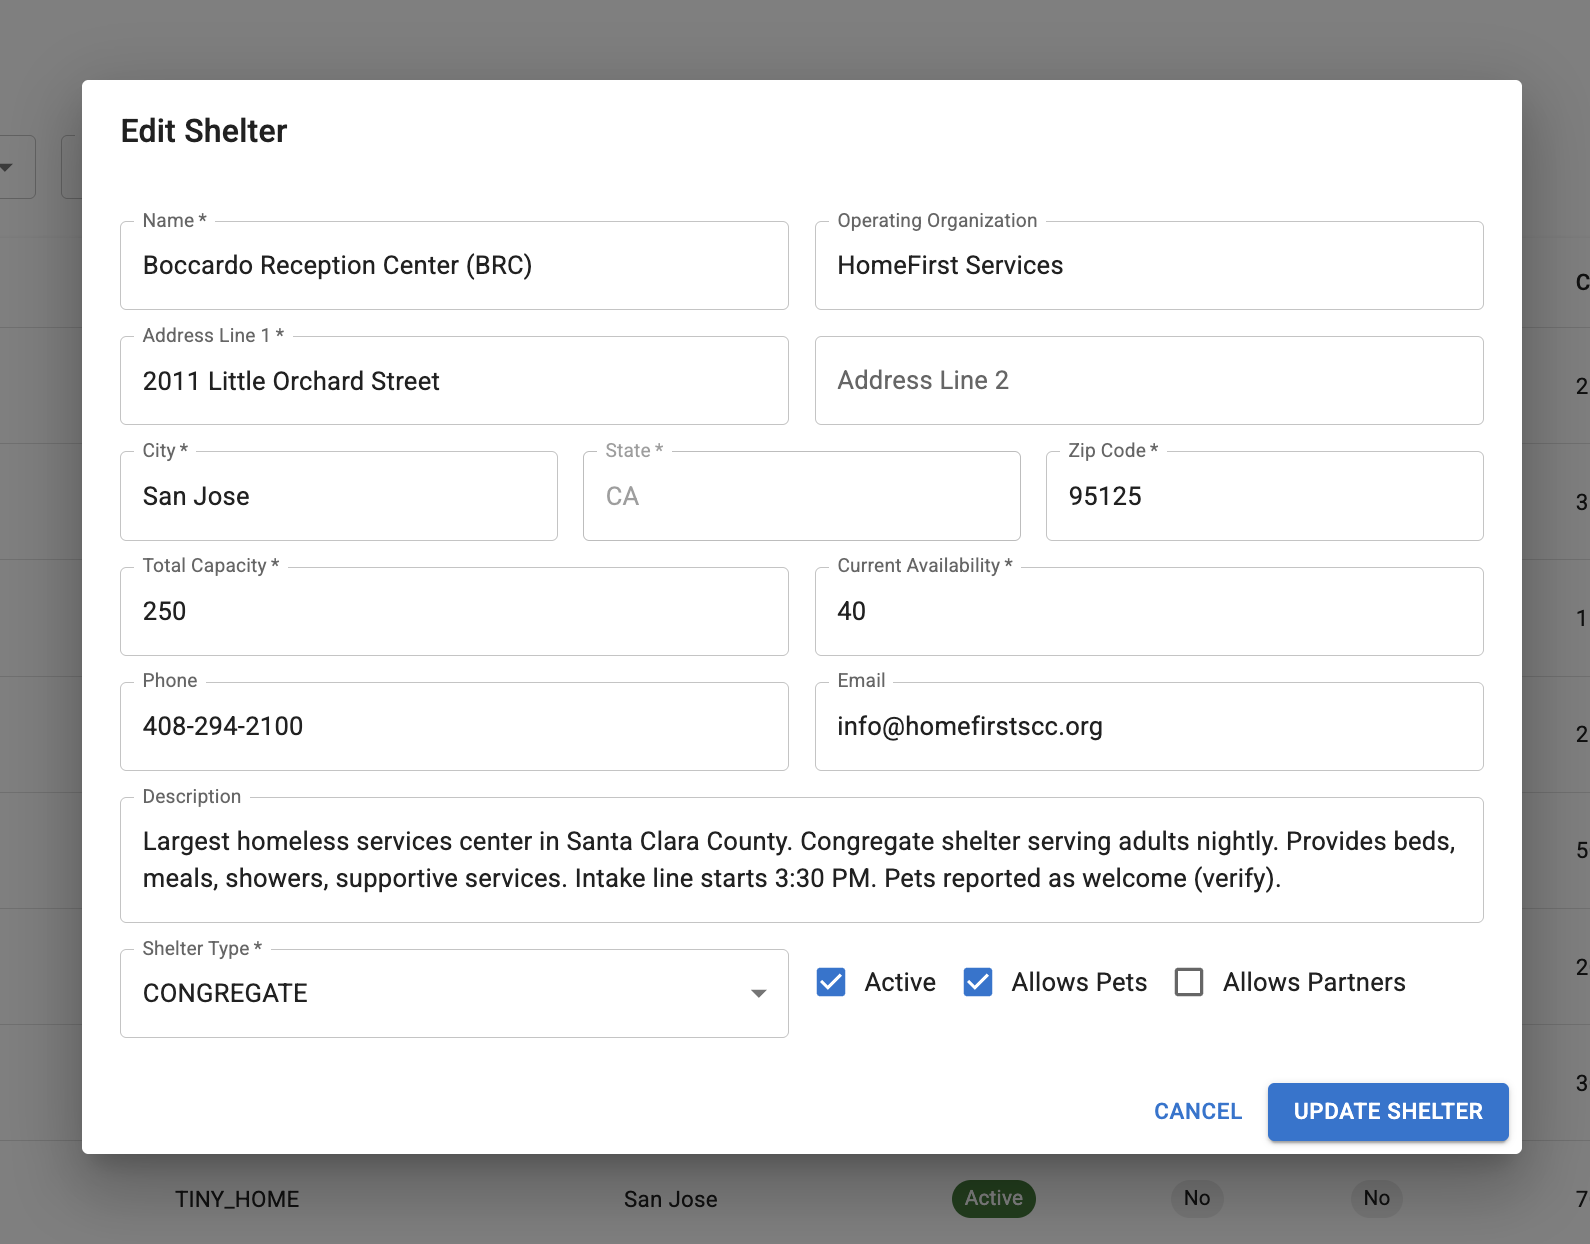Click TINY_HOME cell in background table
Screen dimensions: 1590x1244
(x=237, y=1199)
